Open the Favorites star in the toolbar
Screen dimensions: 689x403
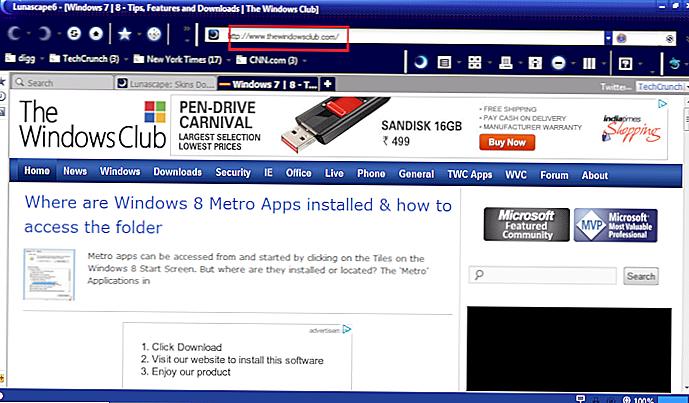[x=125, y=33]
